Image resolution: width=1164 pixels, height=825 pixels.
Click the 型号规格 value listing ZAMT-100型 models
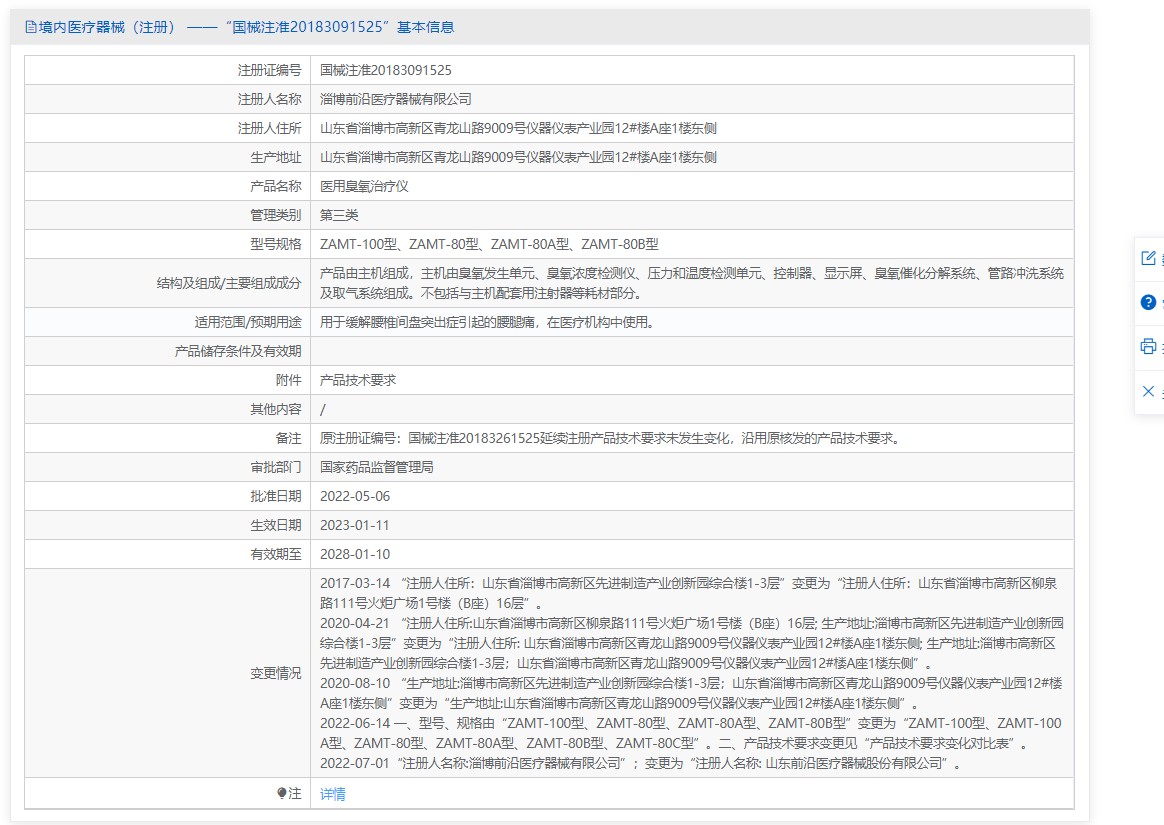click(489, 244)
